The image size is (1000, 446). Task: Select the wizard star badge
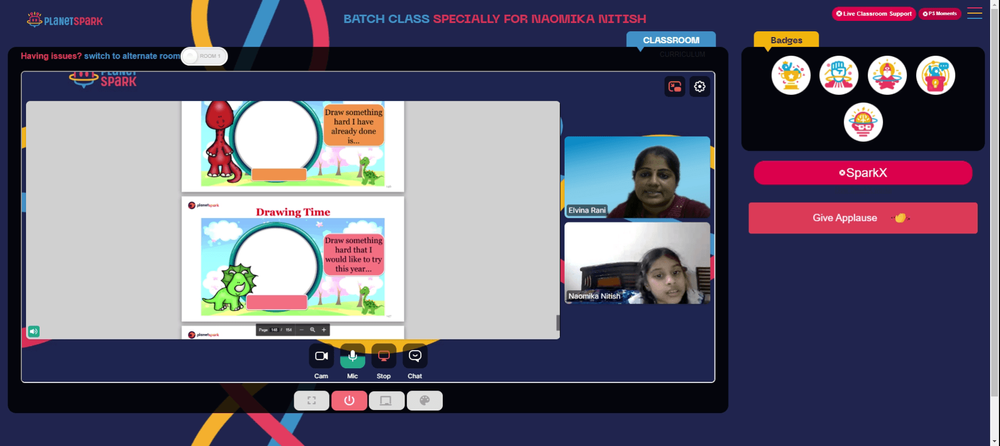887,75
